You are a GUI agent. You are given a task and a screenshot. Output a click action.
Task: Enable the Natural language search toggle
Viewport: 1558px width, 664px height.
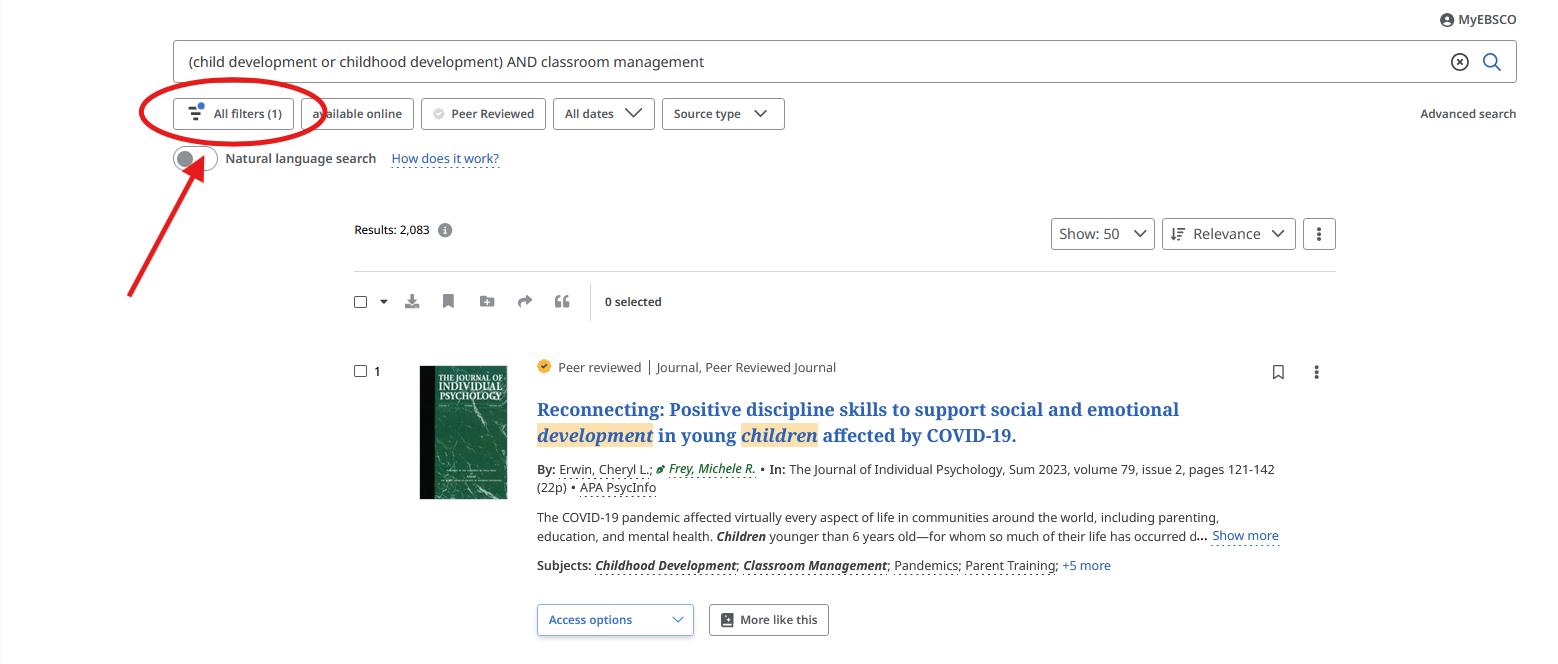(x=195, y=159)
